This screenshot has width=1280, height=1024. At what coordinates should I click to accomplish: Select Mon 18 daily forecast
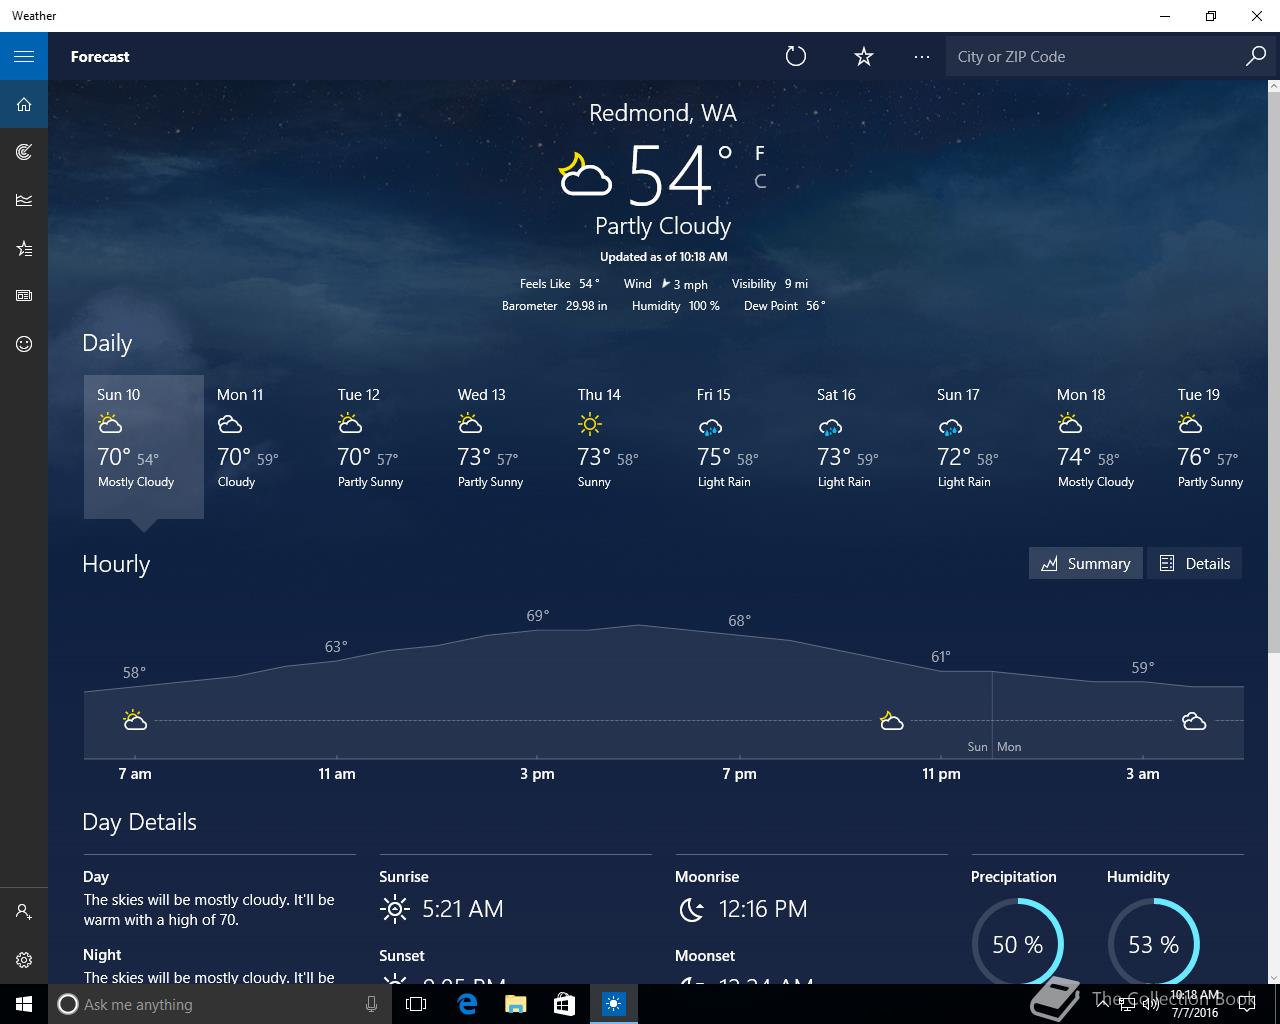tap(1104, 447)
